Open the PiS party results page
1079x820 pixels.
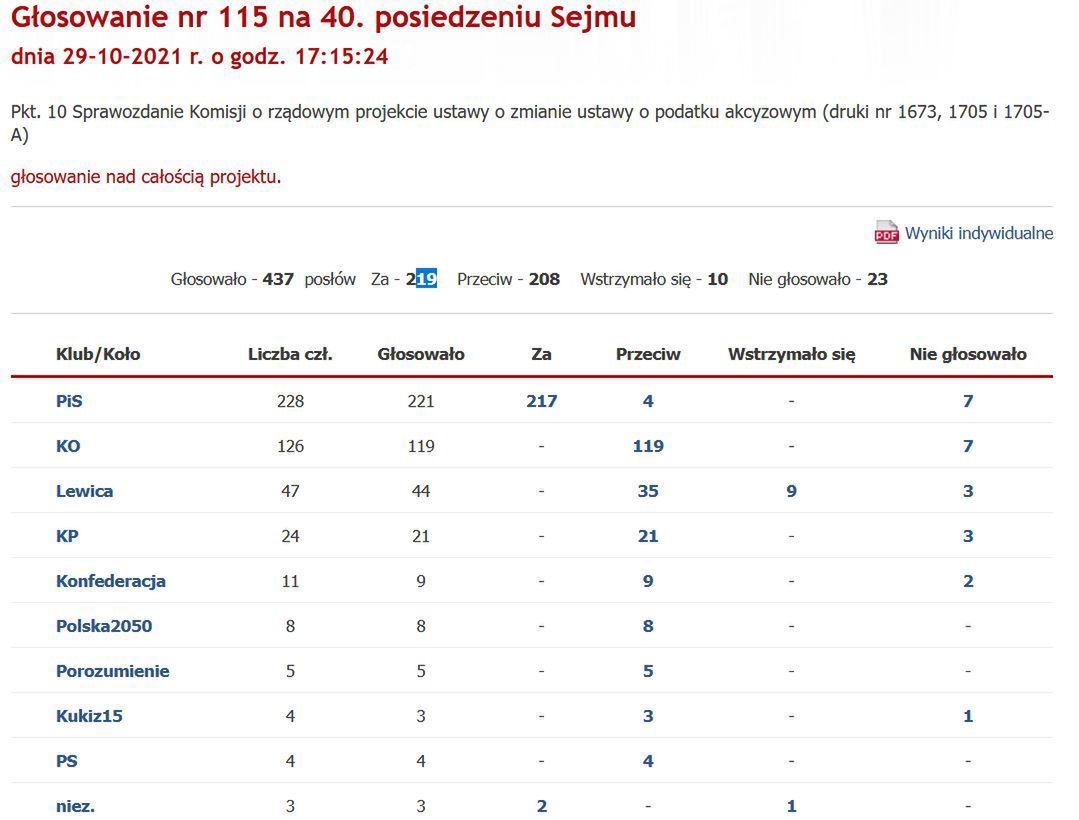click(69, 400)
